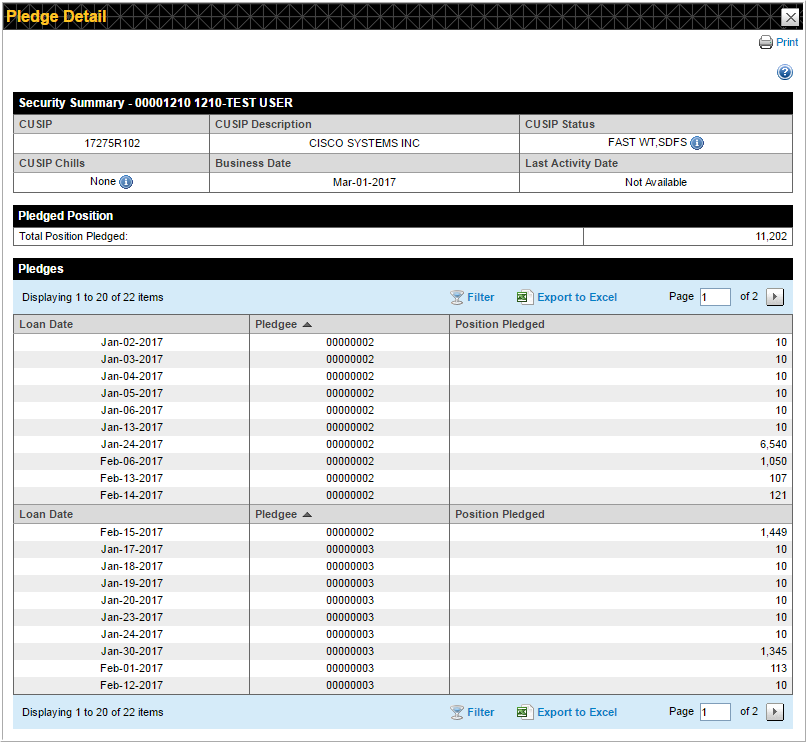Image resolution: width=806 pixels, height=742 pixels.
Task: Click the Print icon at top right
Action: [x=766, y=43]
